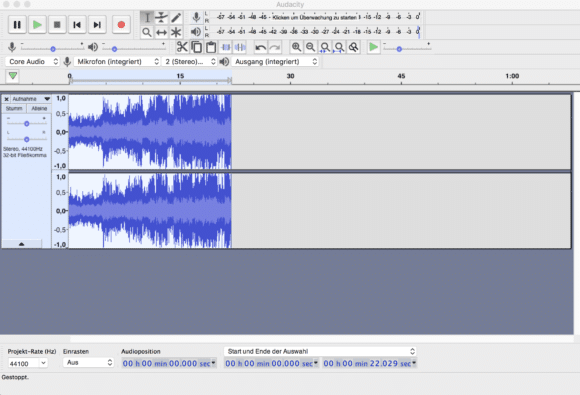Viewport: 580px width, 395px height.
Task: Click the 45 second mark on timeline
Action: (401, 76)
